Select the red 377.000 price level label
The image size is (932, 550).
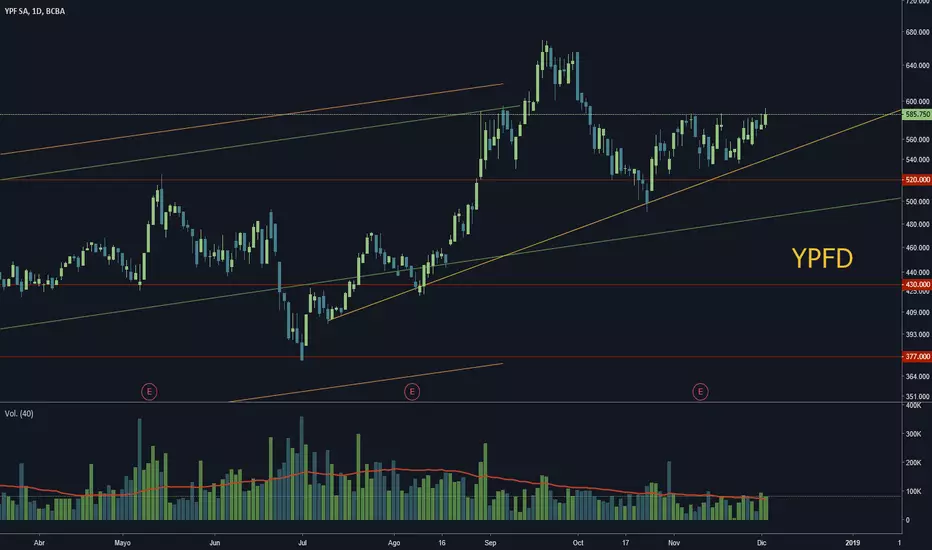tap(917, 357)
